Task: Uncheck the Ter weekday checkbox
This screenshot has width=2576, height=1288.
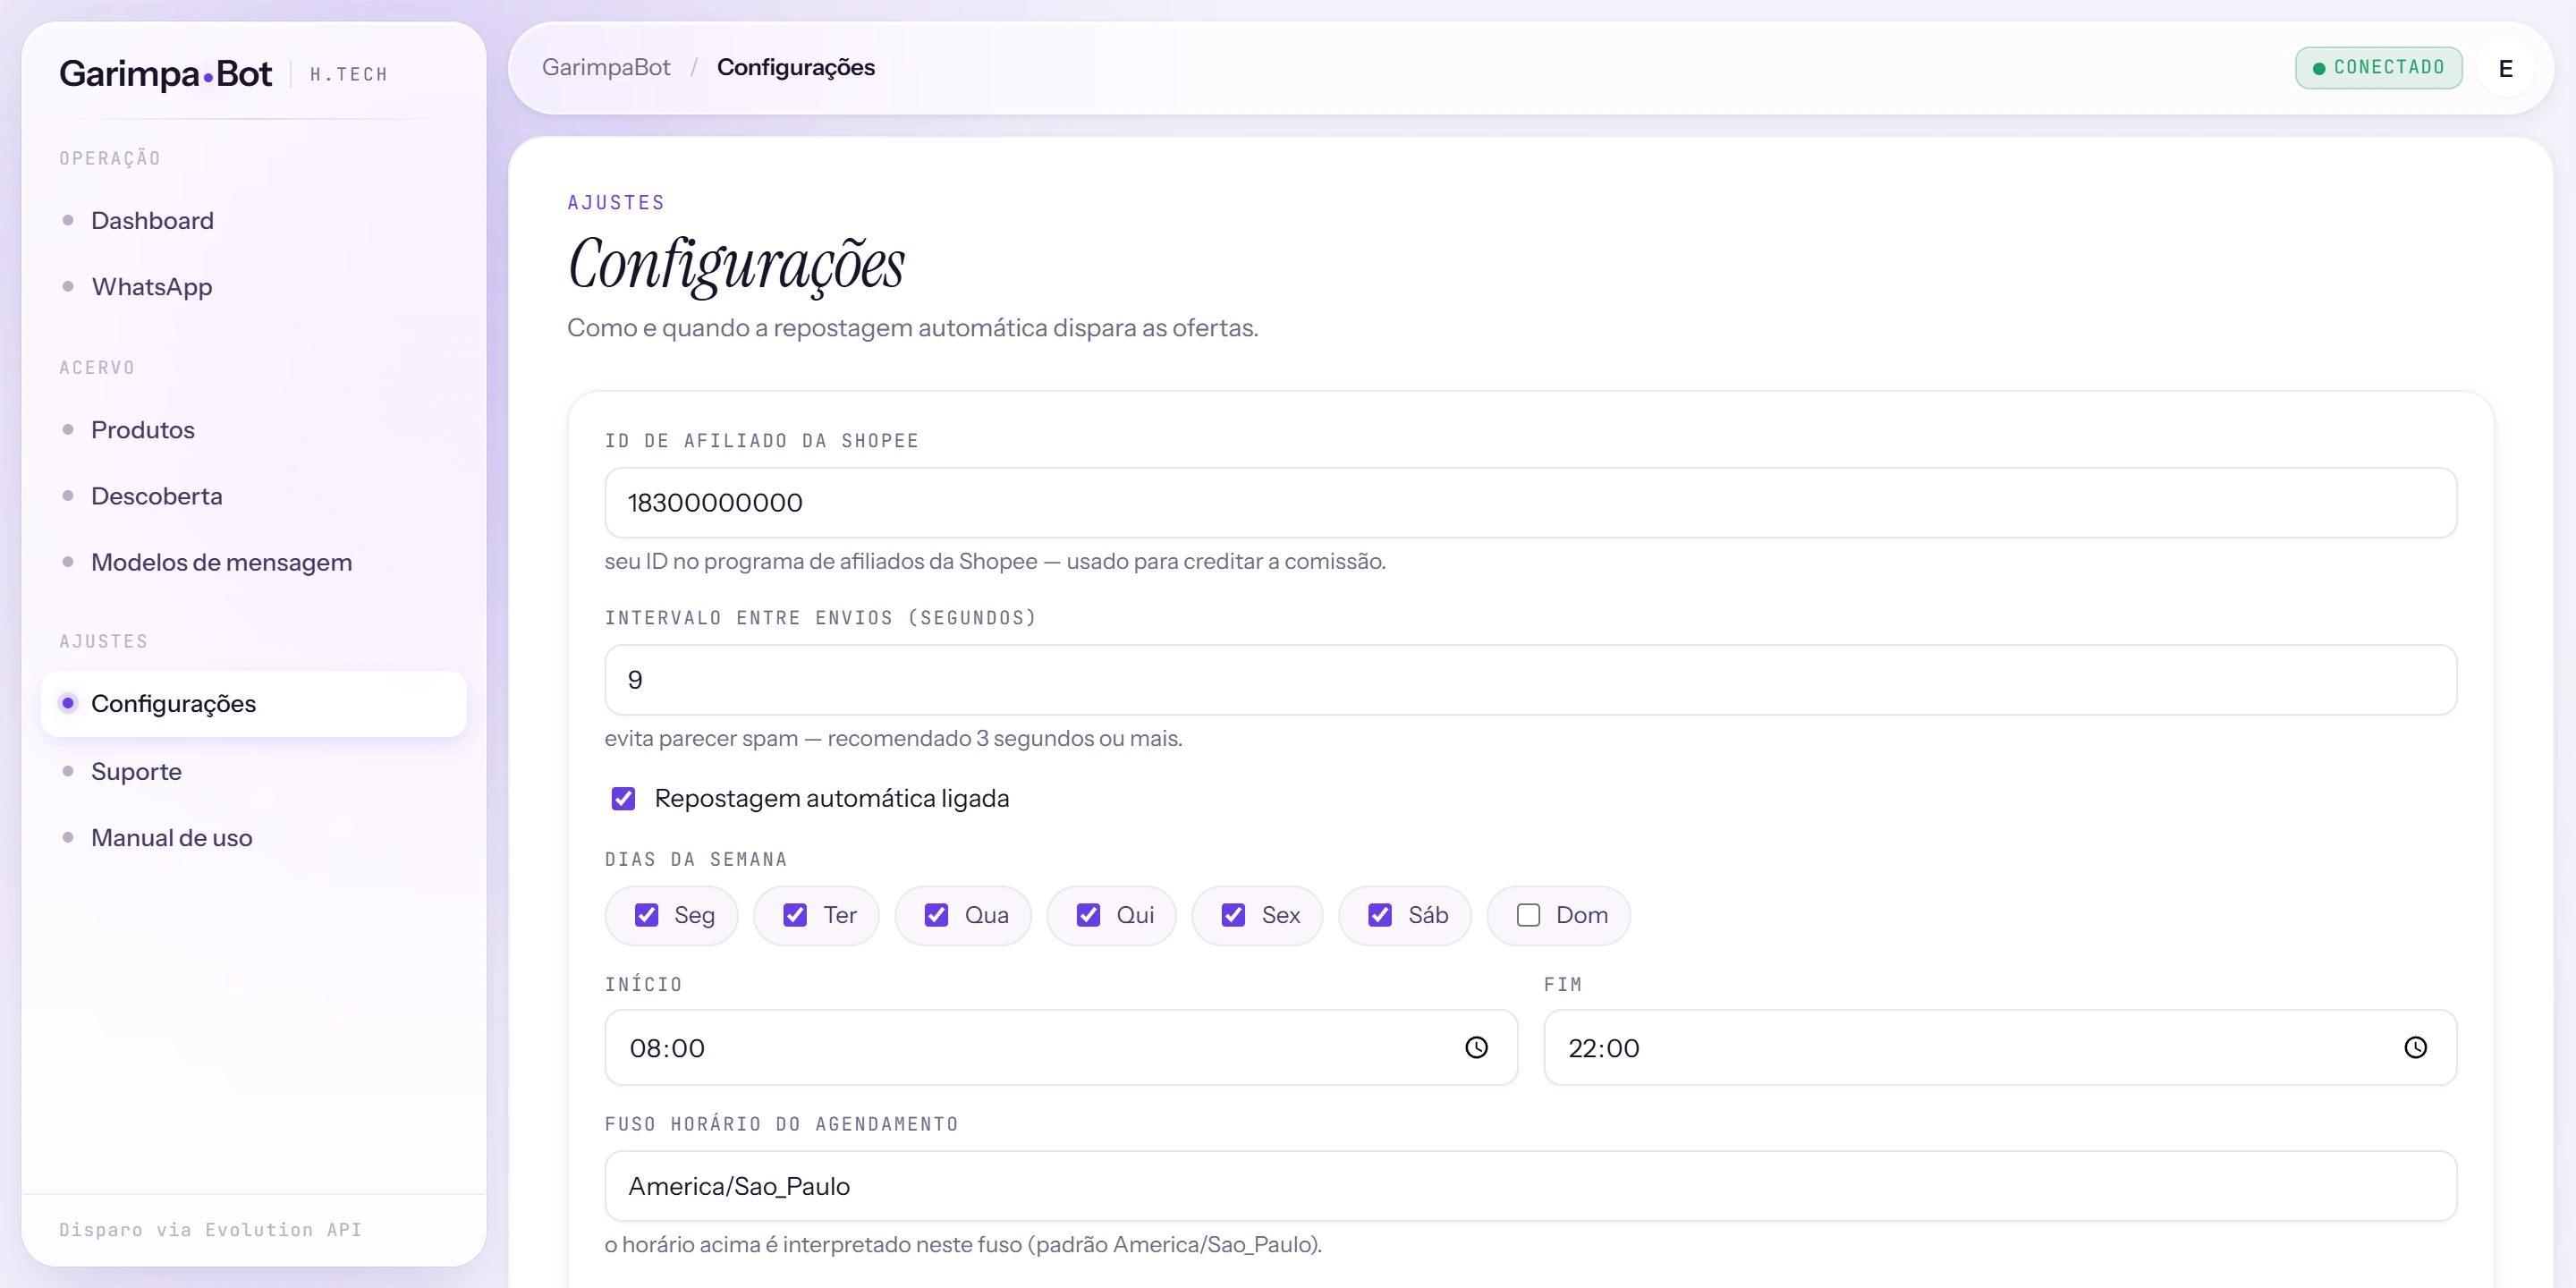Action: point(795,915)
